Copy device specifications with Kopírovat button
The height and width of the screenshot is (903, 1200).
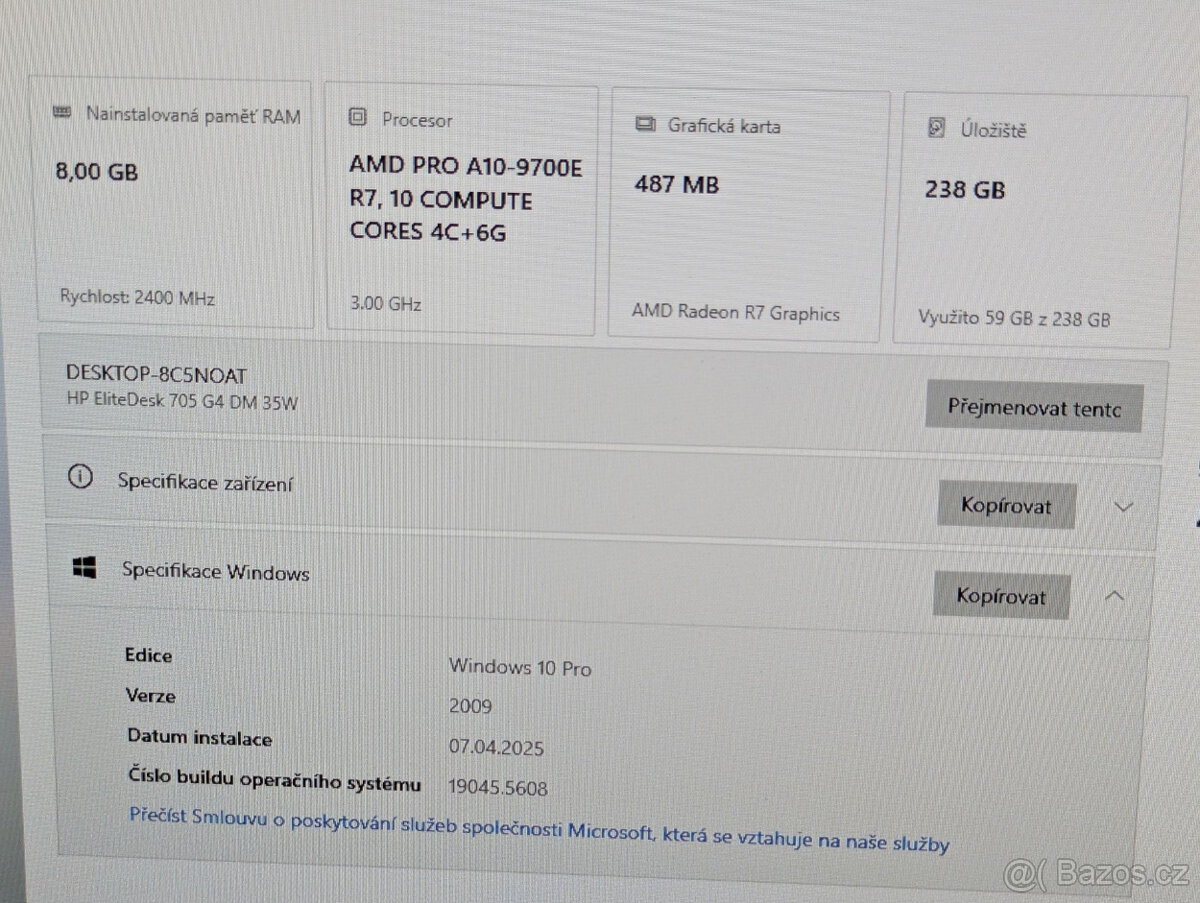point(1006,505)
